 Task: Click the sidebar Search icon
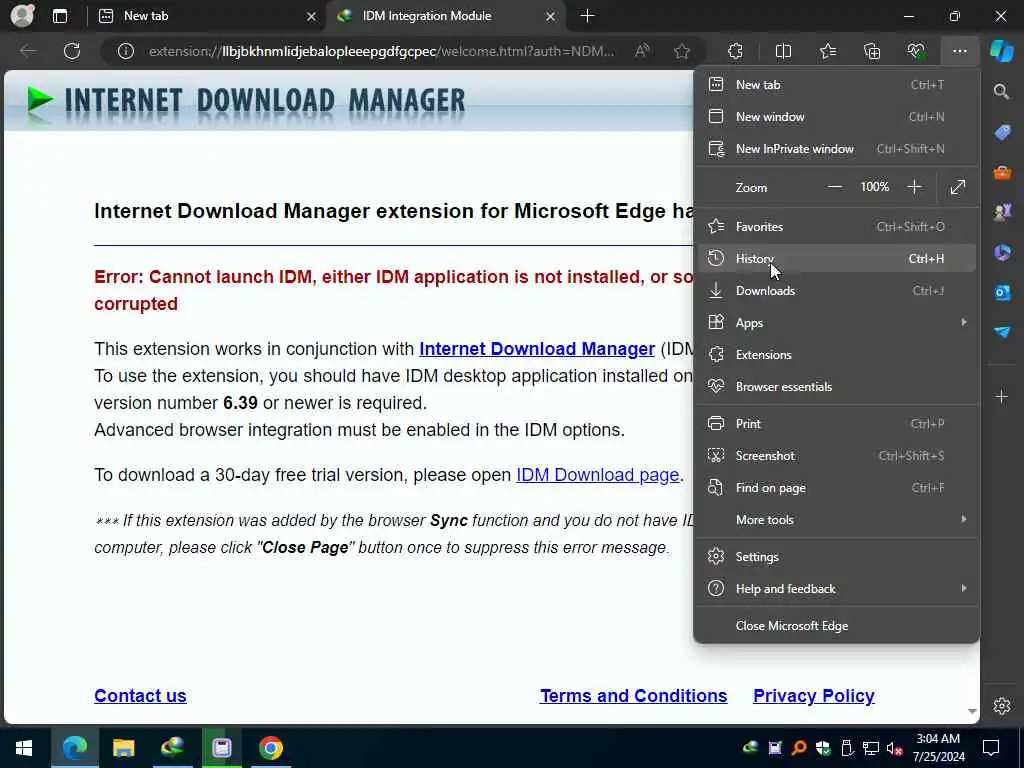click(x=1001, y=91)
